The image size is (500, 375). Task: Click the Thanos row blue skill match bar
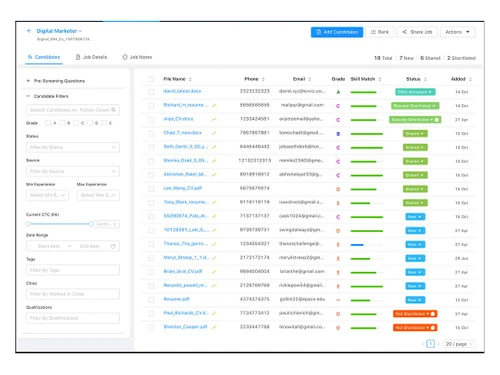tap(357, 245)
